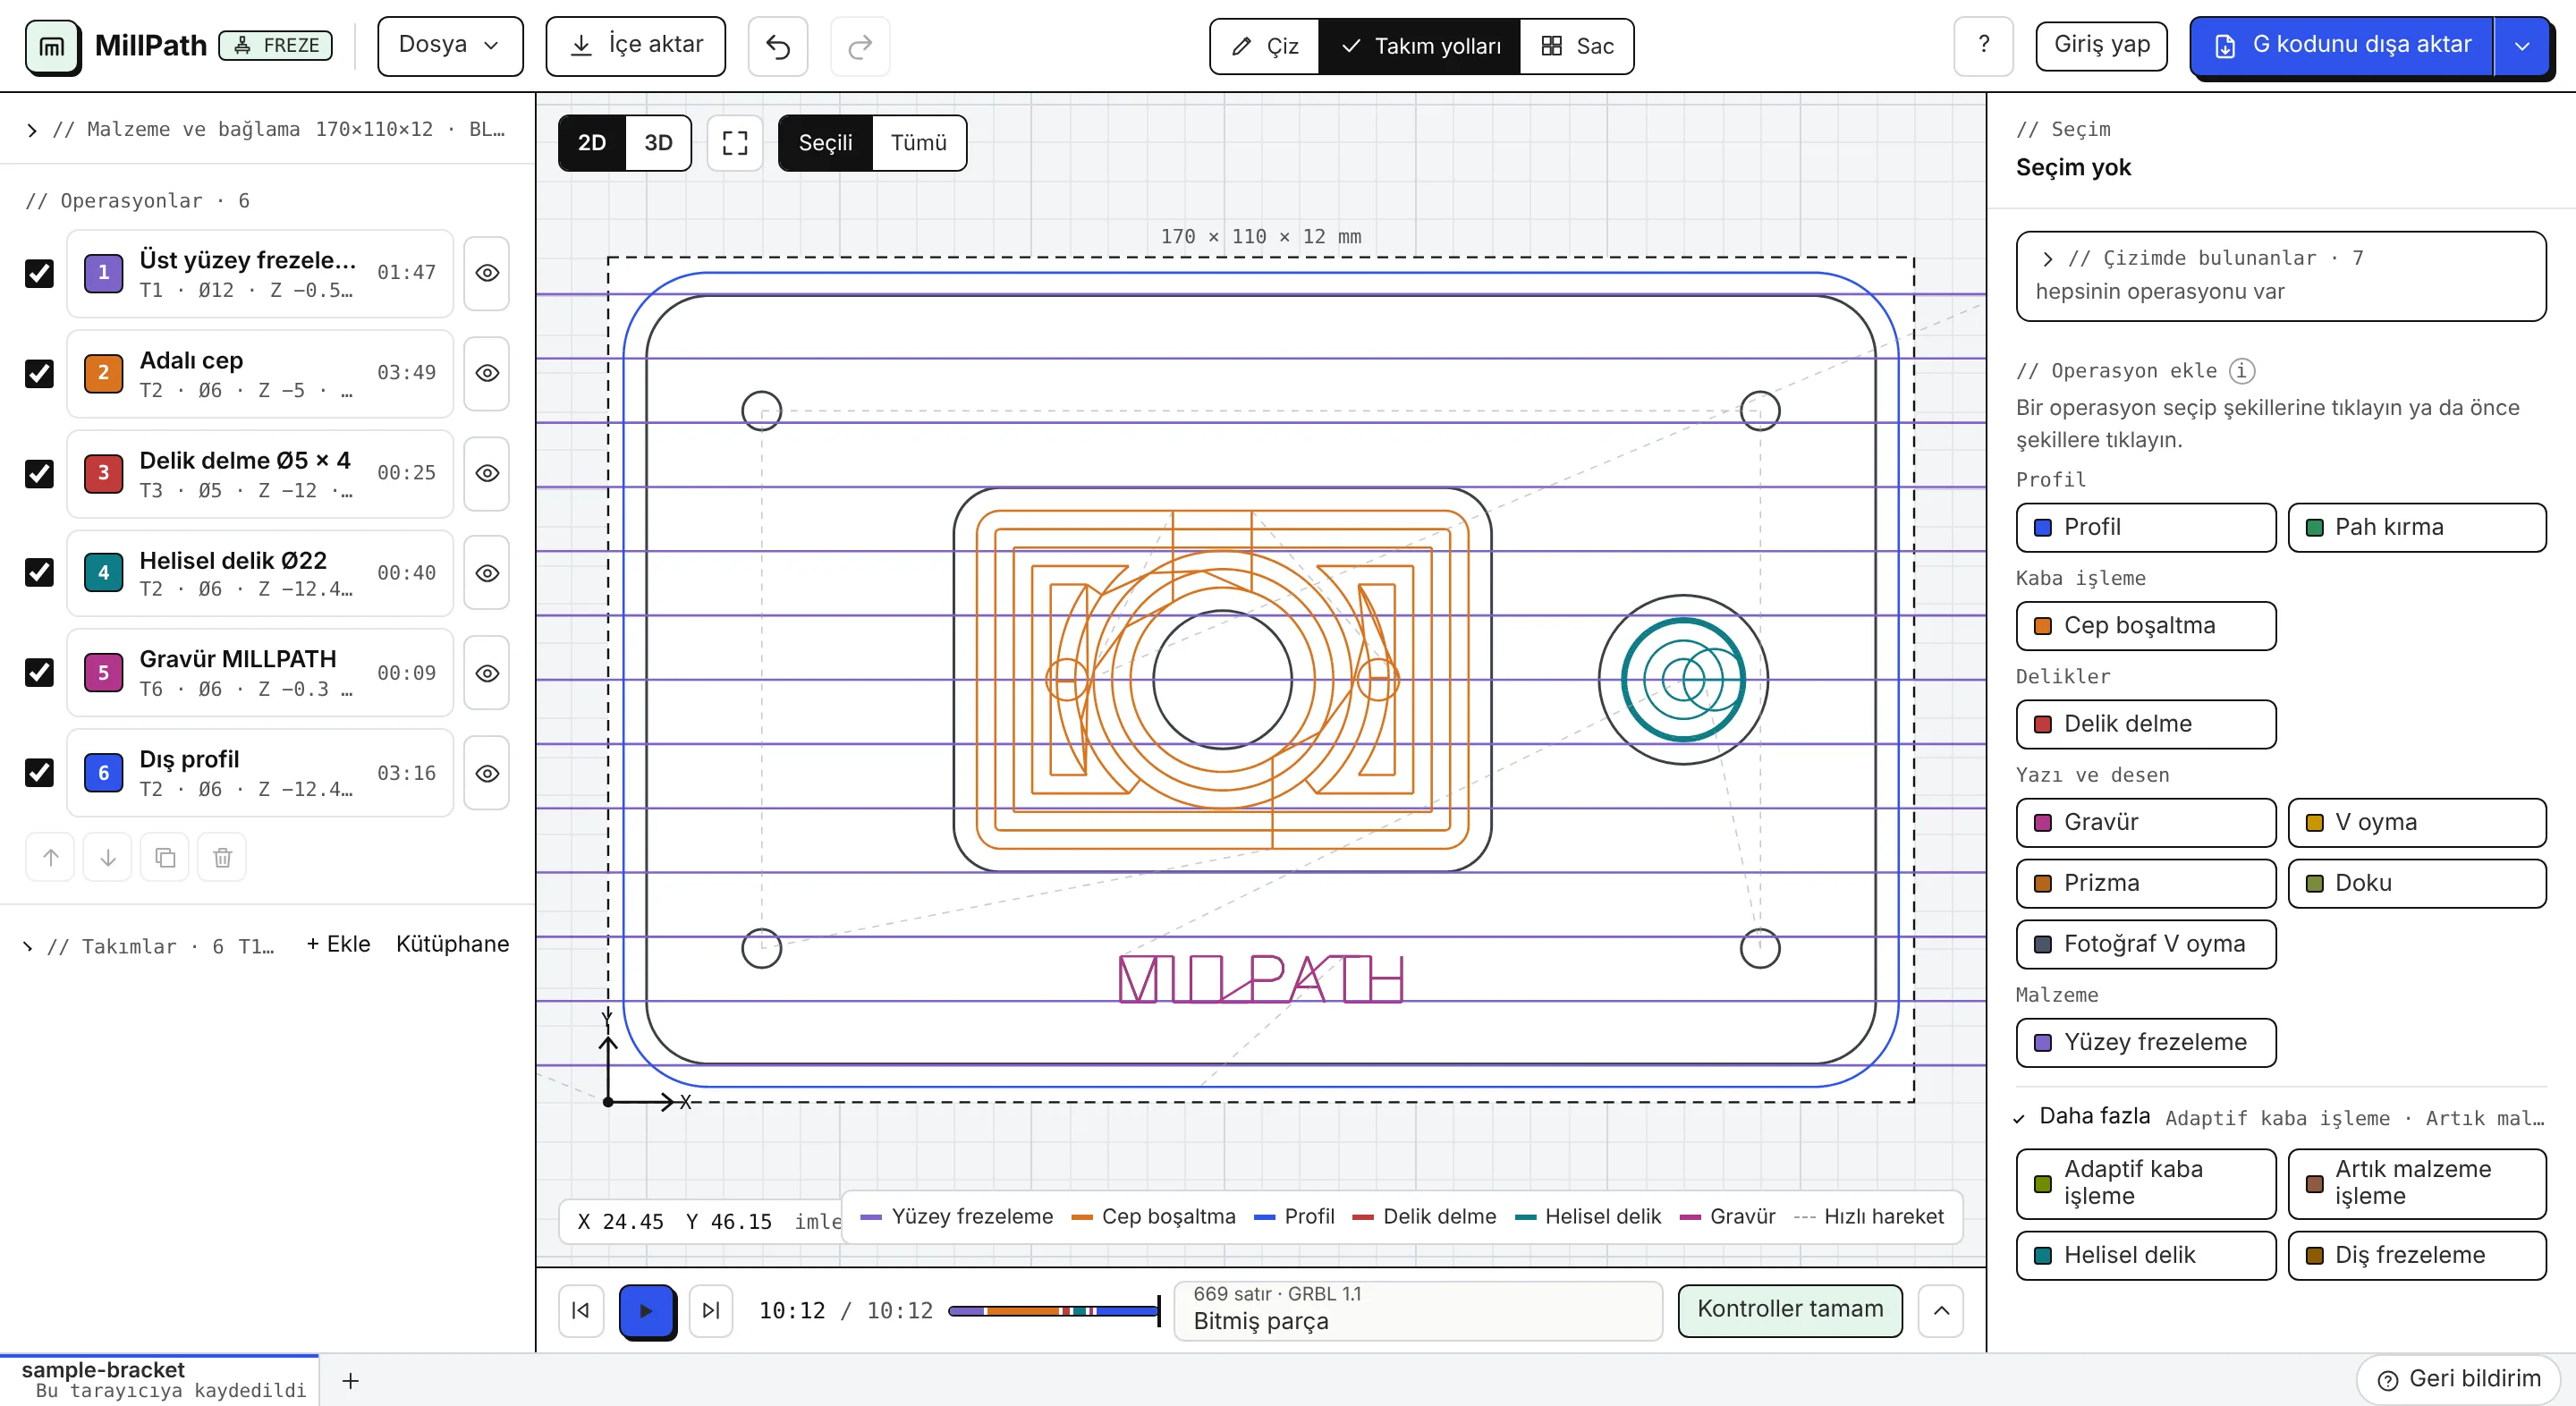Click the simulation progress timeline bar
Viewport: 2576px width, 1406px height.
coord(1054,1310)
